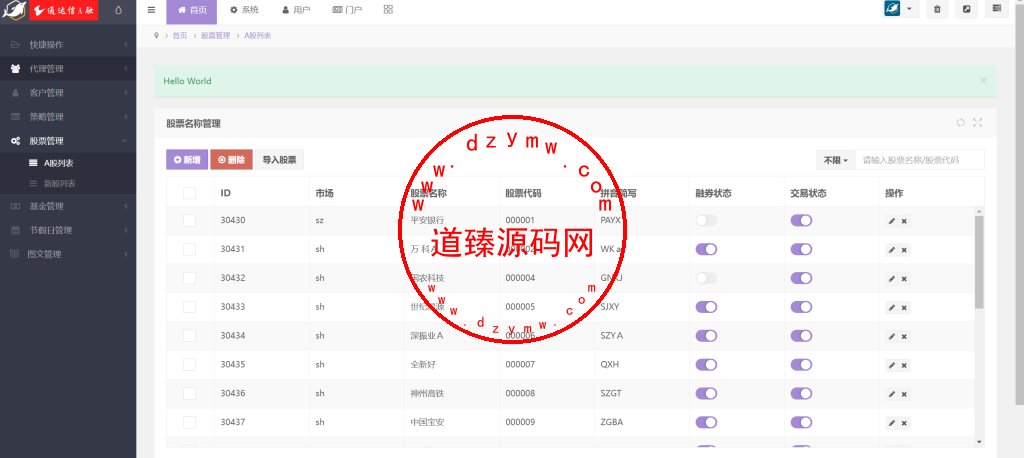Edit row 30430 with pencil icon
The image size is (1024, 458).
[891, 221]
